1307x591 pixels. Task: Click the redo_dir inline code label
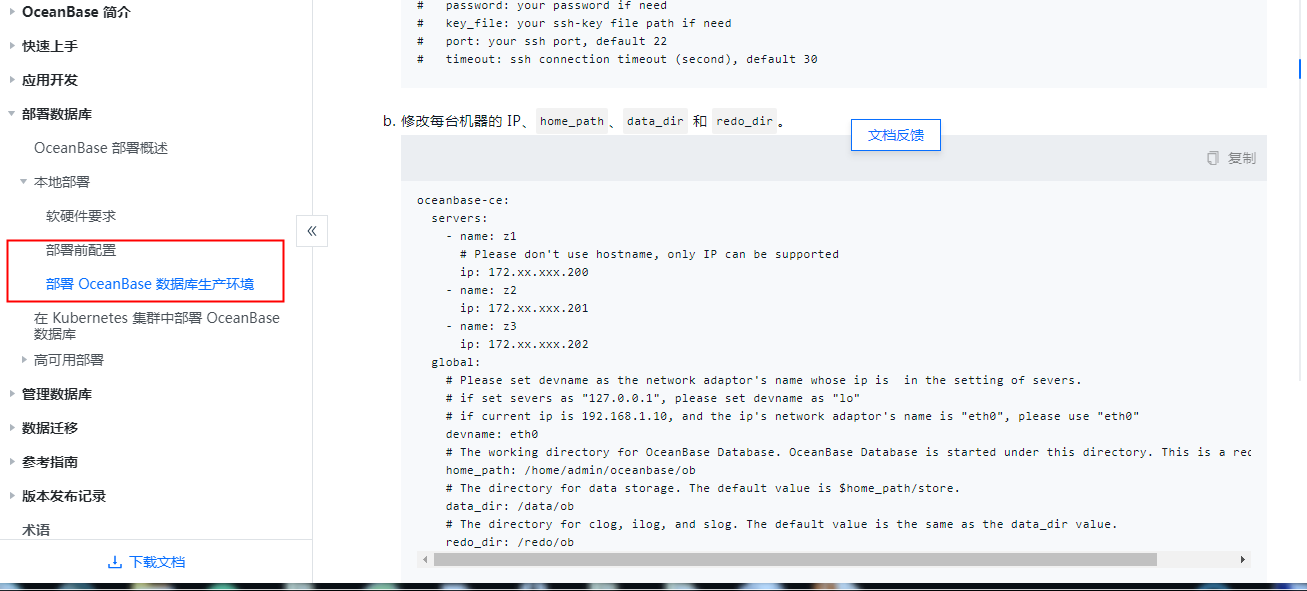click(745, 121)
